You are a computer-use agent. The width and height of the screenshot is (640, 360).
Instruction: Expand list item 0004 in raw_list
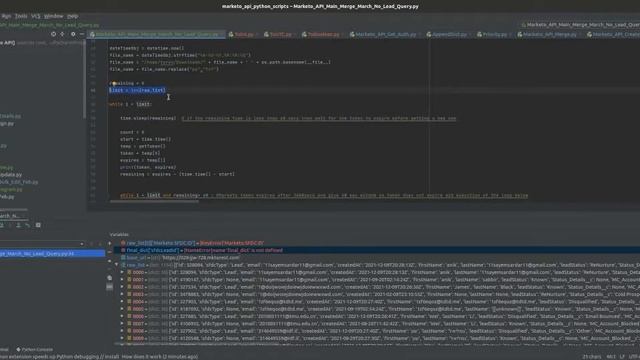pos(122,302)
